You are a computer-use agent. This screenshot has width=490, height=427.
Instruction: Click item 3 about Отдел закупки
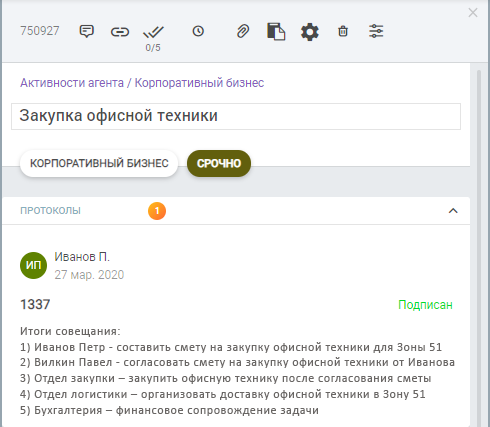[226, 378]
